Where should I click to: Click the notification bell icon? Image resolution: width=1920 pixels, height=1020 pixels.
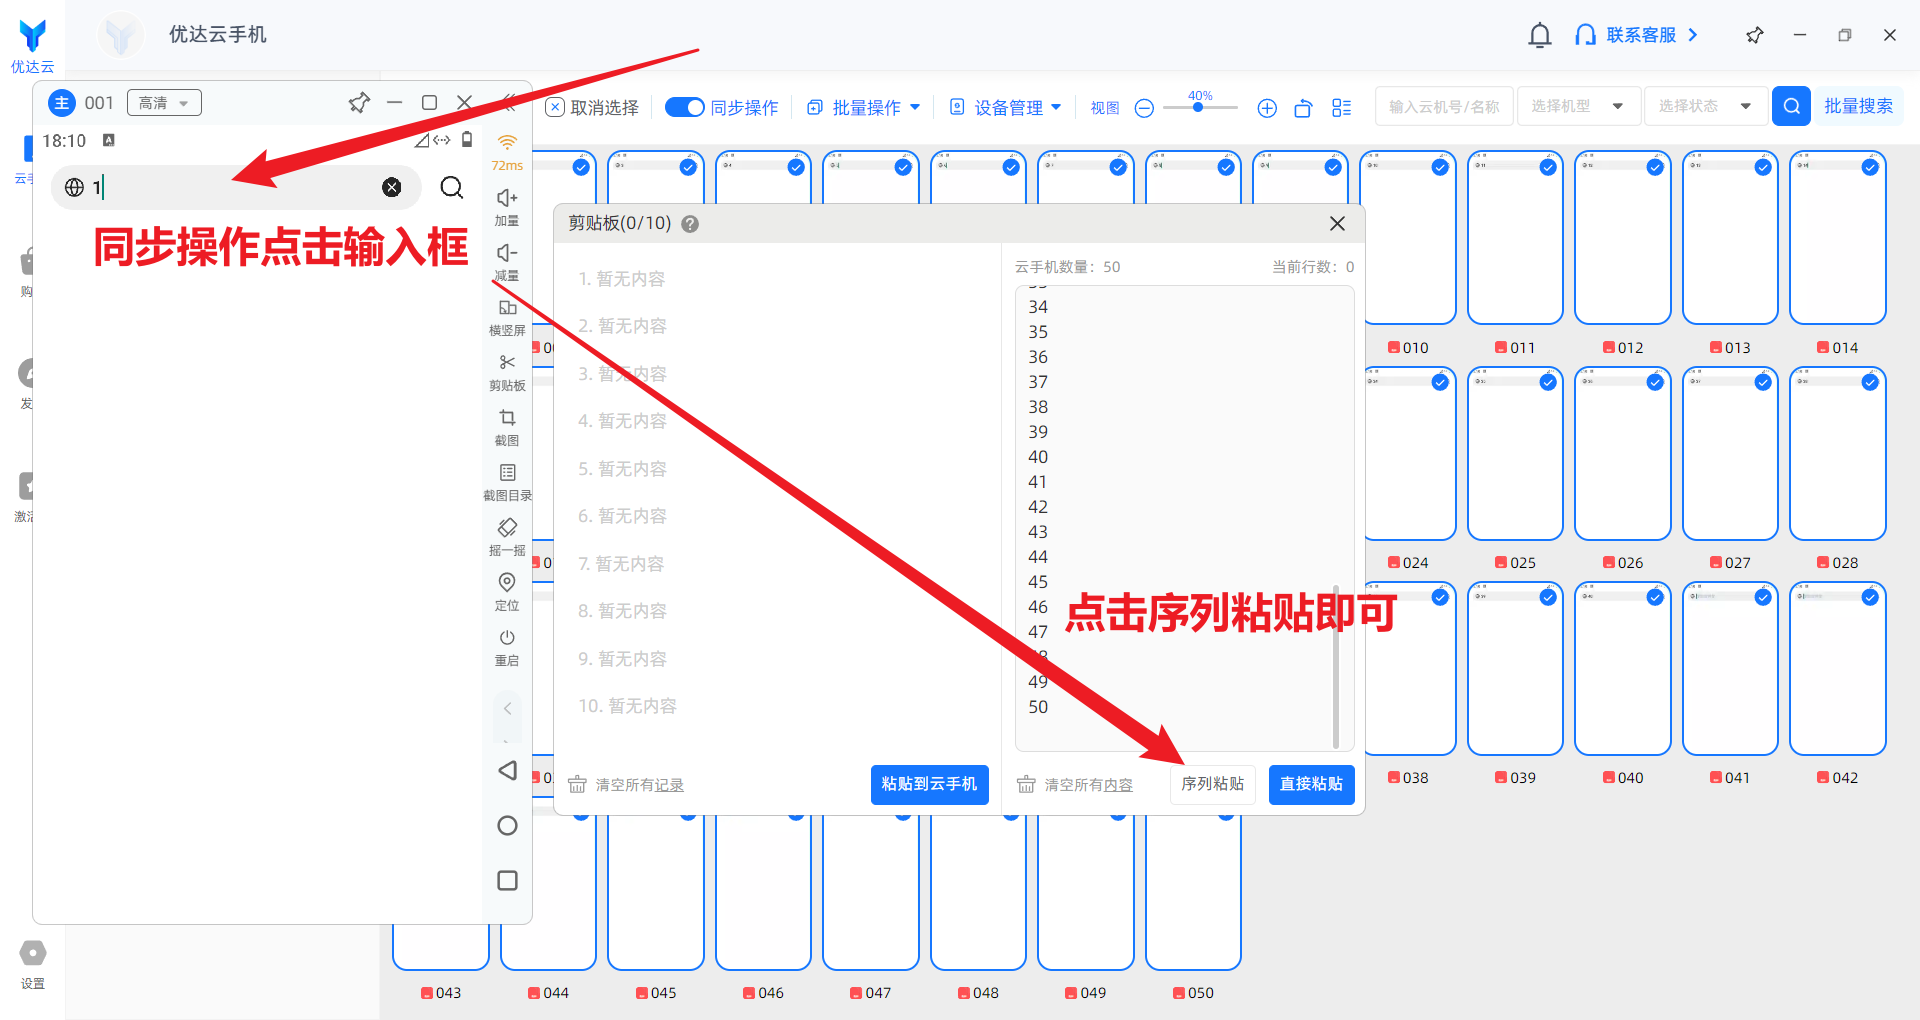click(1539, 35)
